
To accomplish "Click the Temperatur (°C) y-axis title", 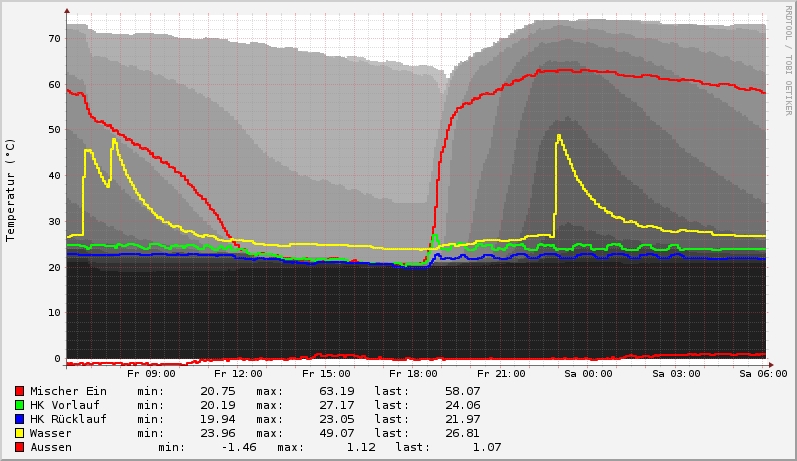I will click(x=11, y=189).
